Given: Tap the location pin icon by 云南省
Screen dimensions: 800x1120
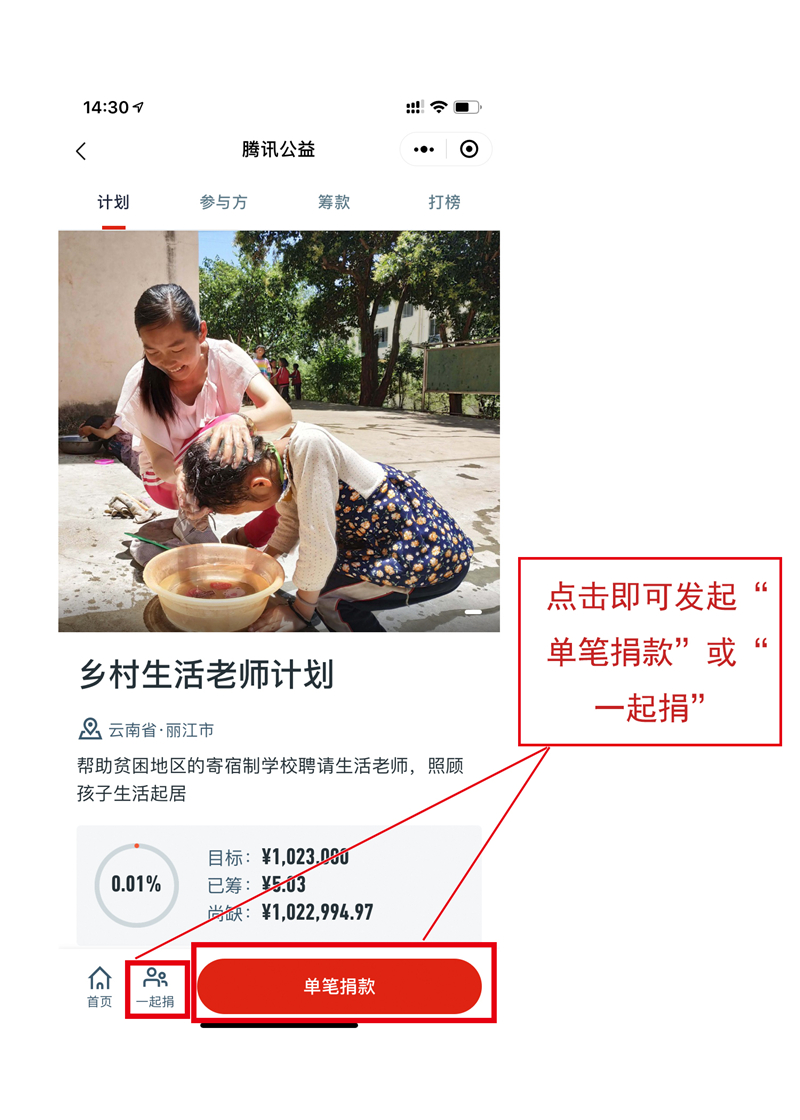Looking at the screenshot, I should tap(90, 729).
